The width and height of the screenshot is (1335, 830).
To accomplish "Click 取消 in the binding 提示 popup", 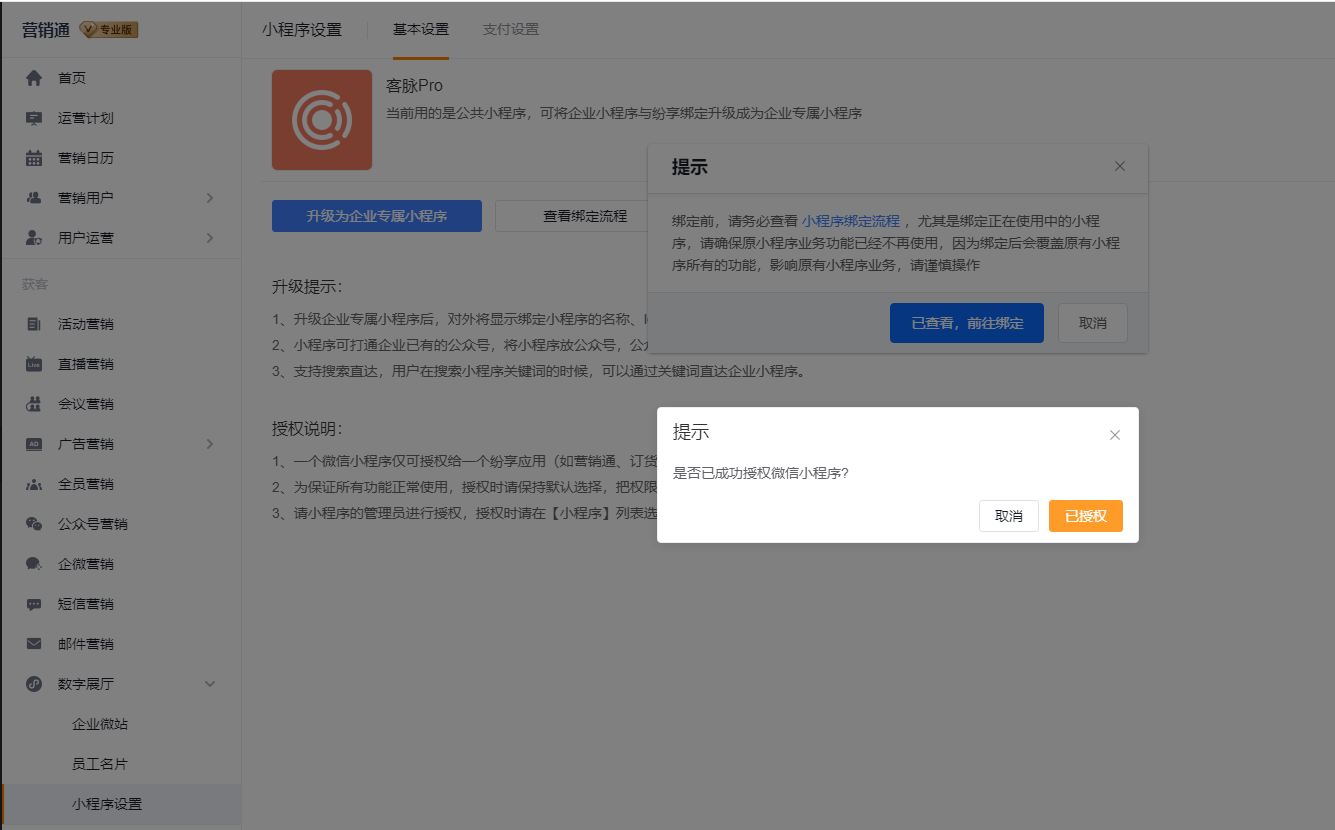I will (x=1093, y=323).
